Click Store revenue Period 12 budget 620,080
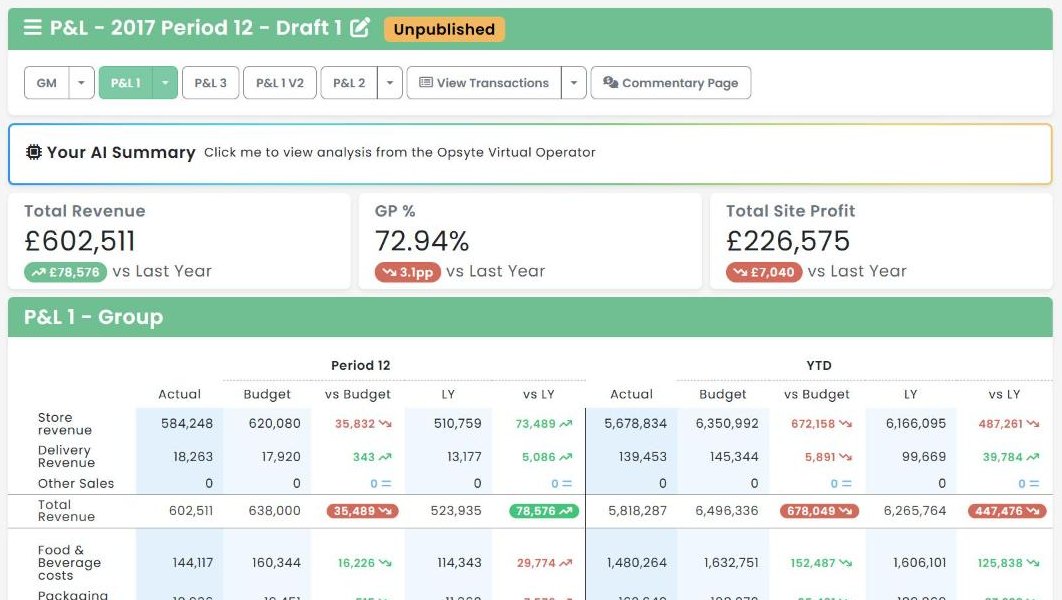This screenshot has width=1062, height=600. tap(274, 423)
